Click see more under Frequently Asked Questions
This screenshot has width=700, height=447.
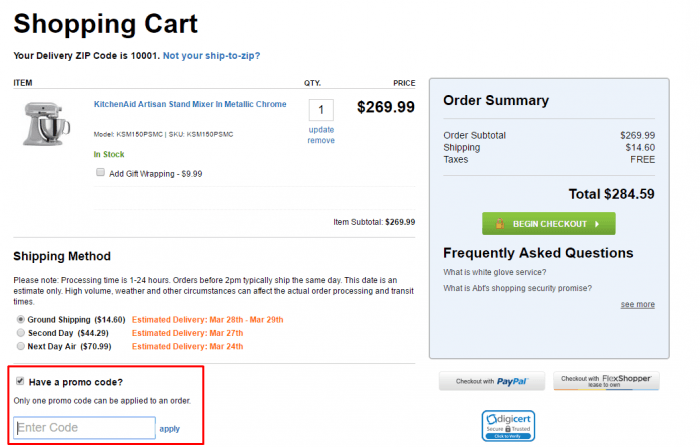tap(638, 305)
